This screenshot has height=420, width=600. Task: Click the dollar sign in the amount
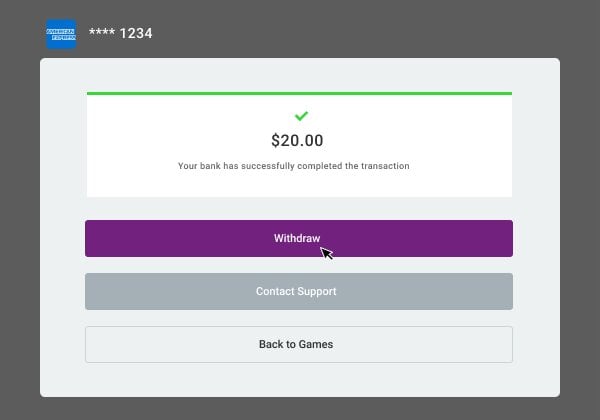[x=275, y=140]
